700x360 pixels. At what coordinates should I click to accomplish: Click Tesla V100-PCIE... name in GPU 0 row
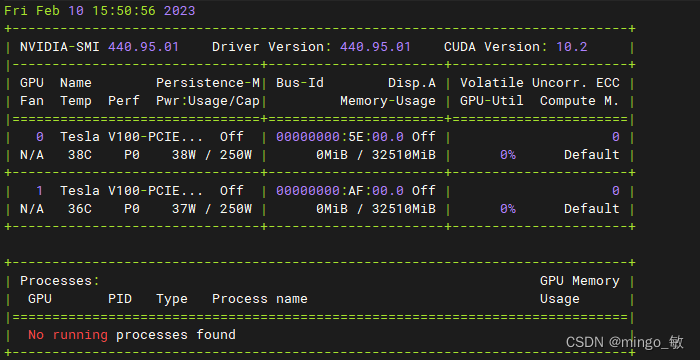point(131,137)
